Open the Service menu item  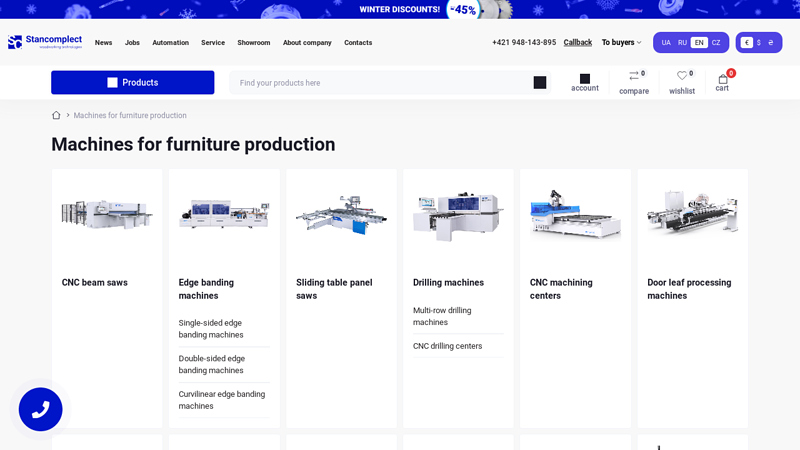(x=213, y=42)
